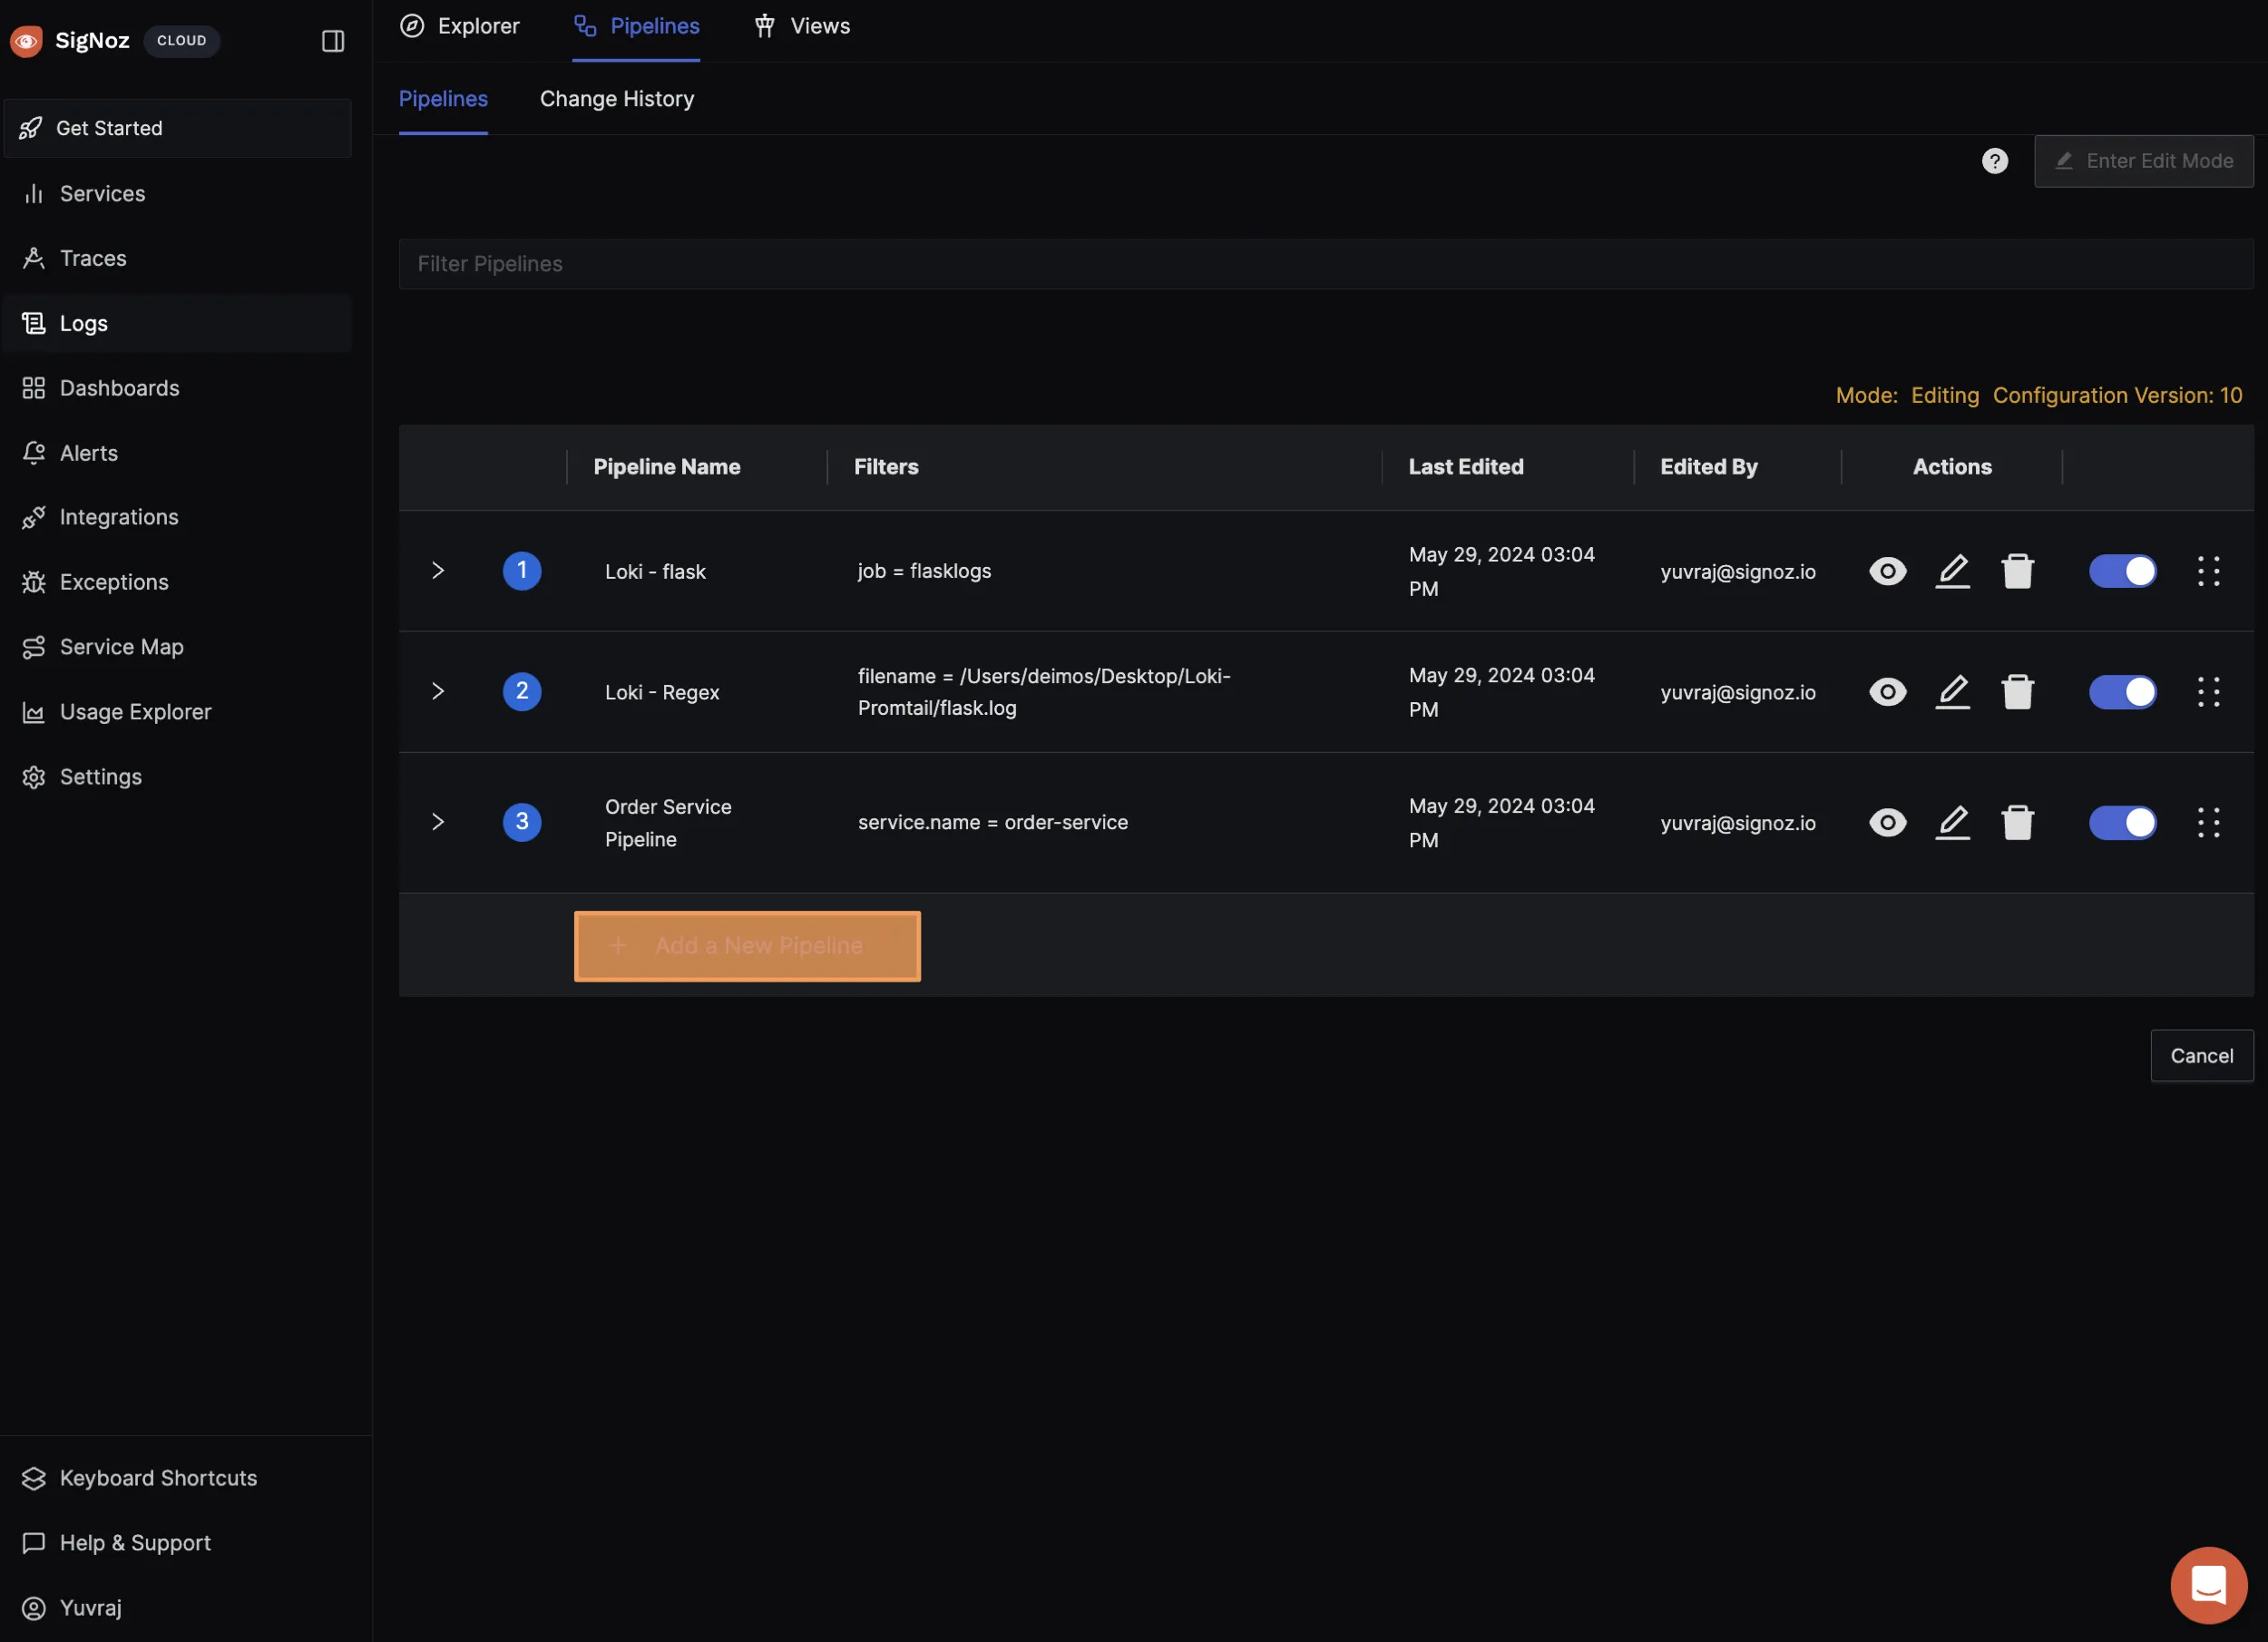Delete the Order Service Pipeline via the trash icon
Image resolution: width=2268 pixels, height=1642 pixels.
(2017, 822)
